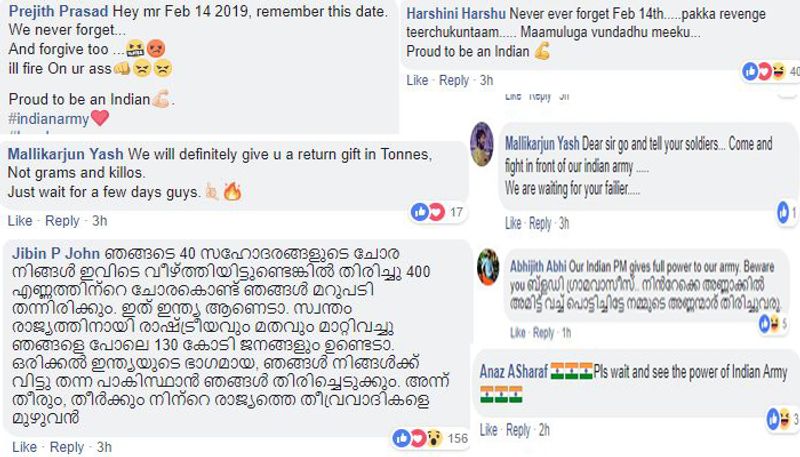800x457 pixels.
Task: Click reaction emojis on Jibin P John's comment
Action: [414, 438]
